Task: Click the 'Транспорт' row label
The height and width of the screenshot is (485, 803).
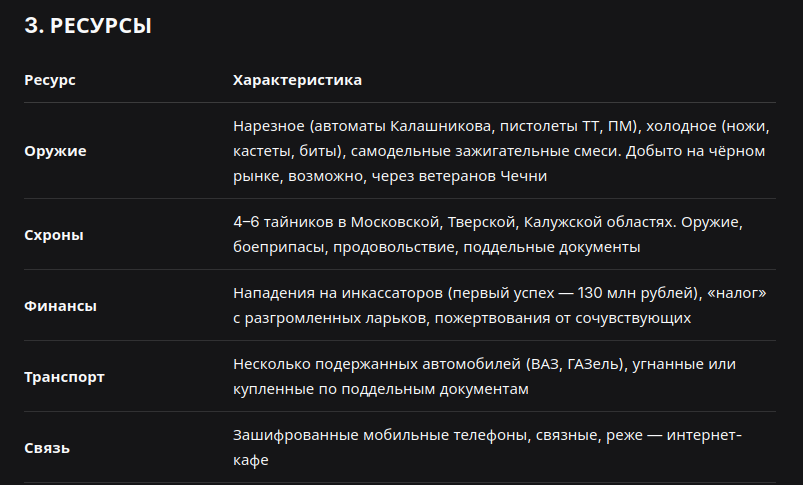Action: 65,377
